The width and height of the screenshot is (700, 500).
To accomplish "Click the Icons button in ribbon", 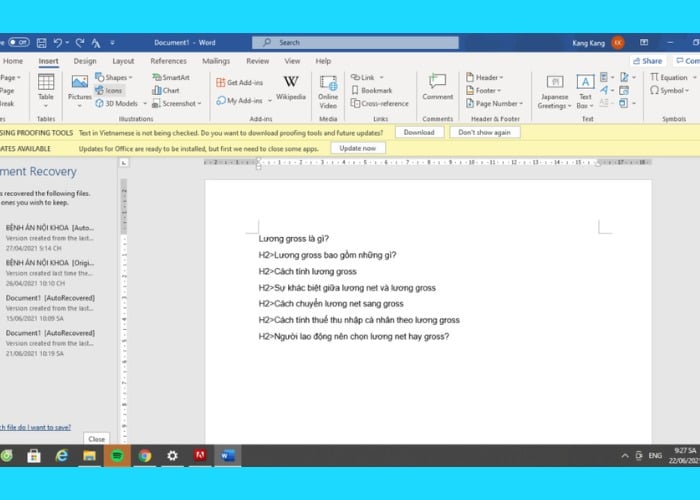I will pyautogui.click(x=109, y=90).
